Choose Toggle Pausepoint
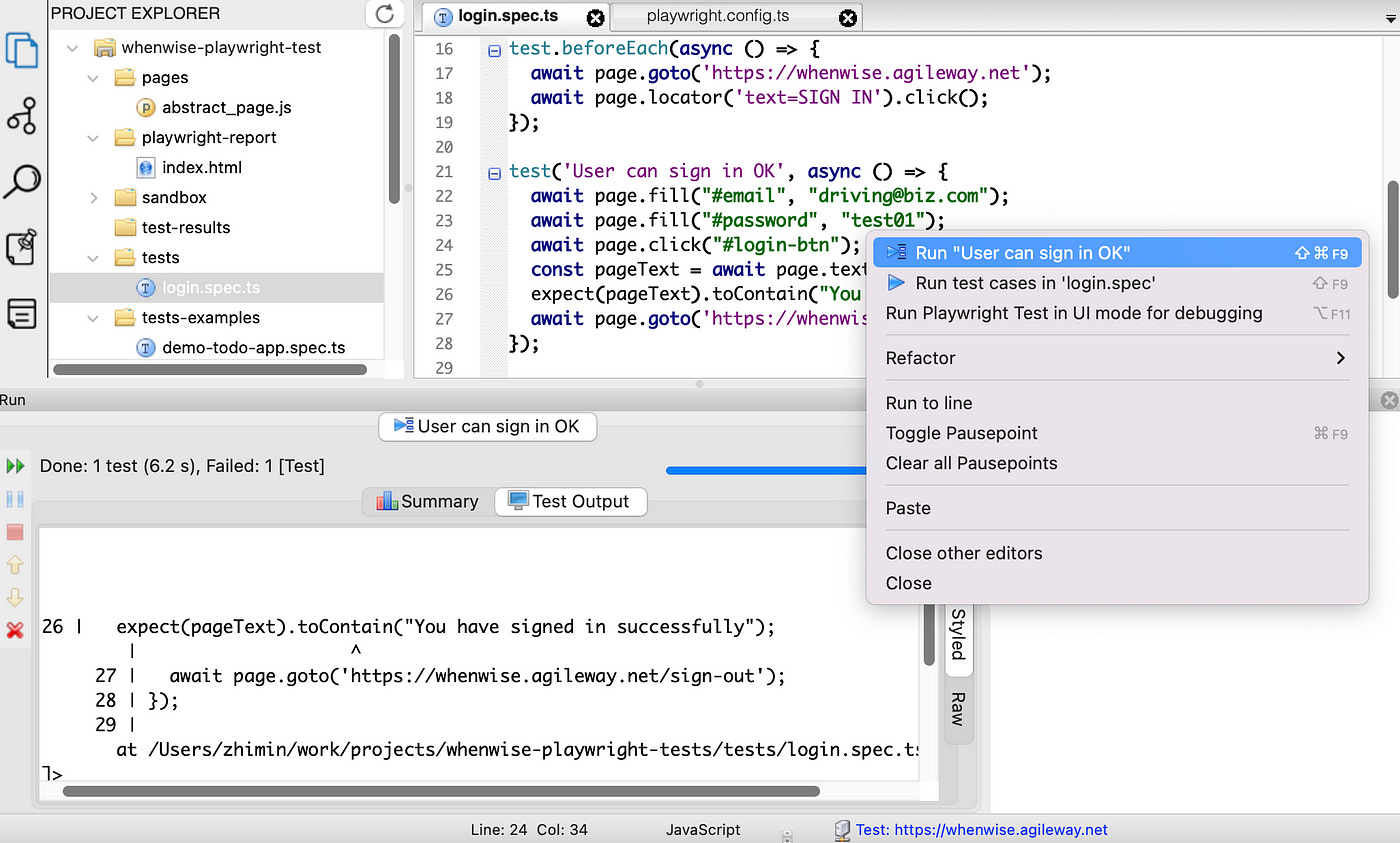Screen dimensions: 1400x843 [x=1117, y=433]
